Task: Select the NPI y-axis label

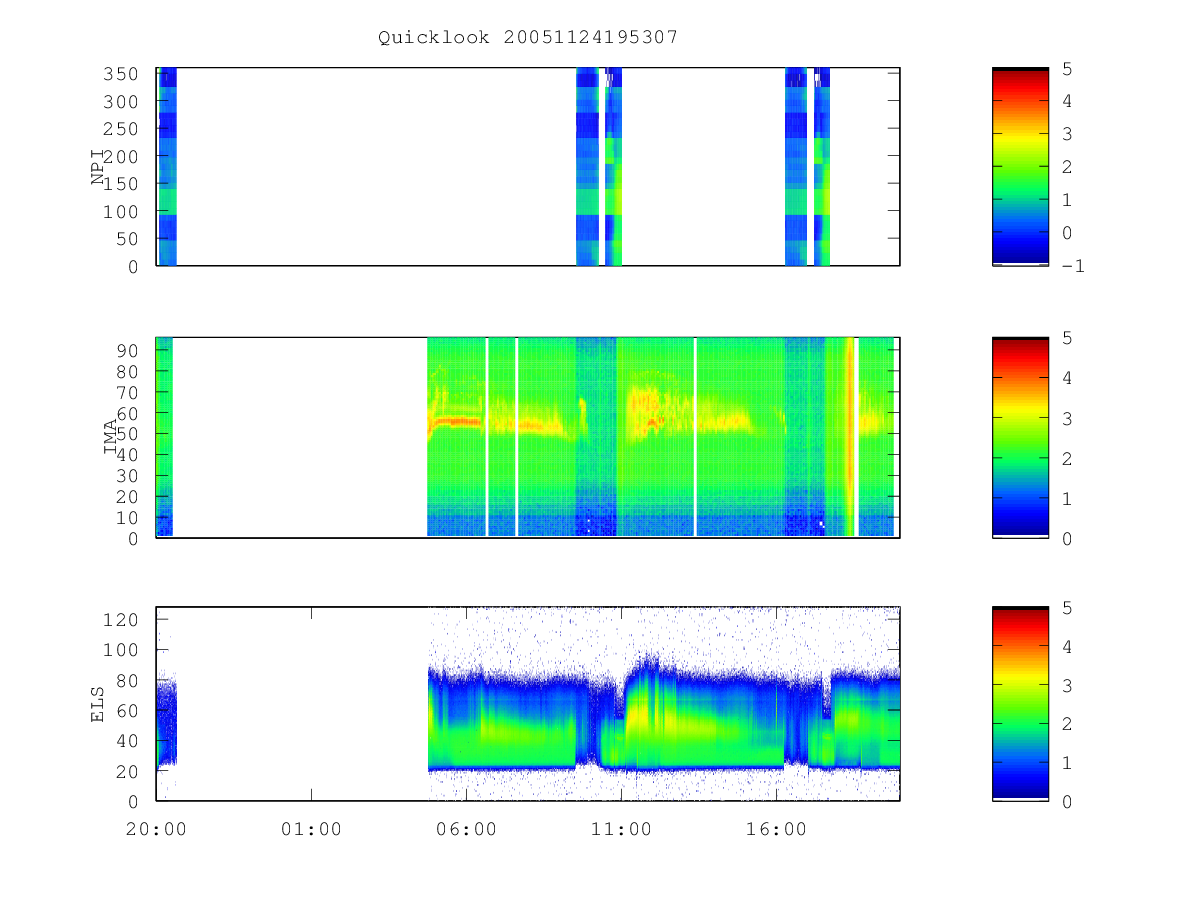Action: tap(99, 167)
